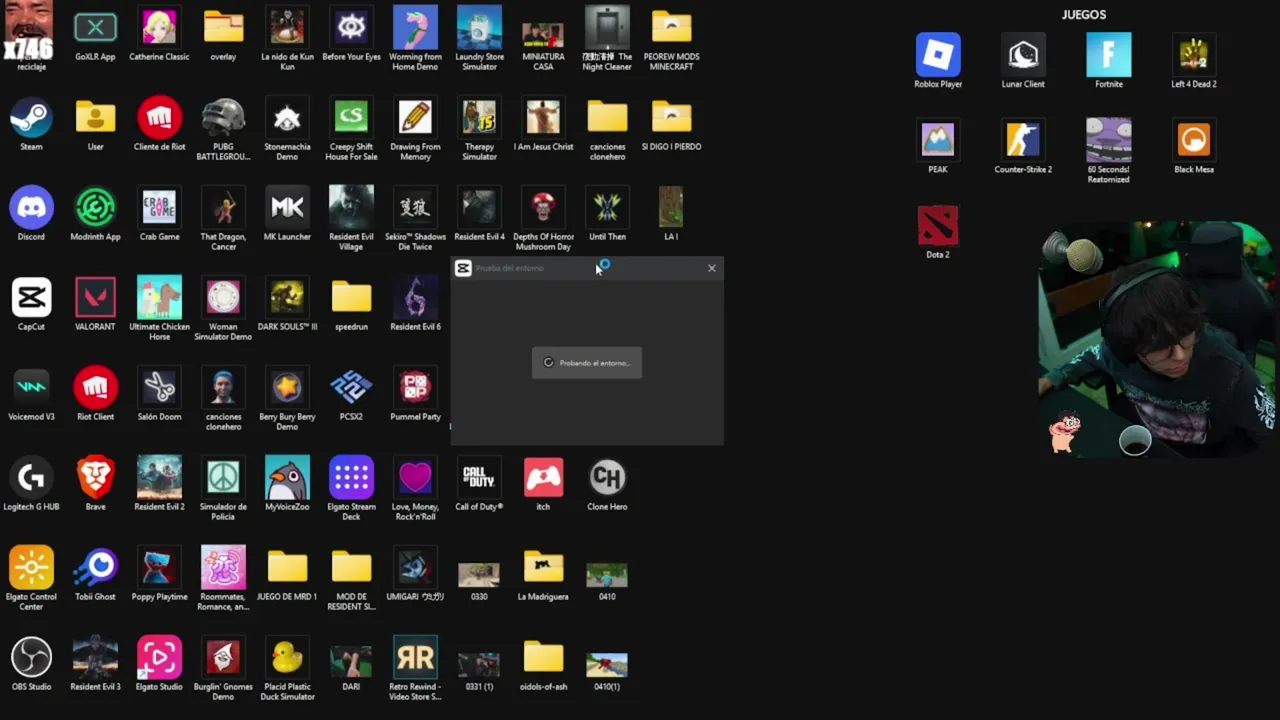Open Retro Rewind Video Store icon
Viewport: 1280px width, 720px height.
point(415,658)
